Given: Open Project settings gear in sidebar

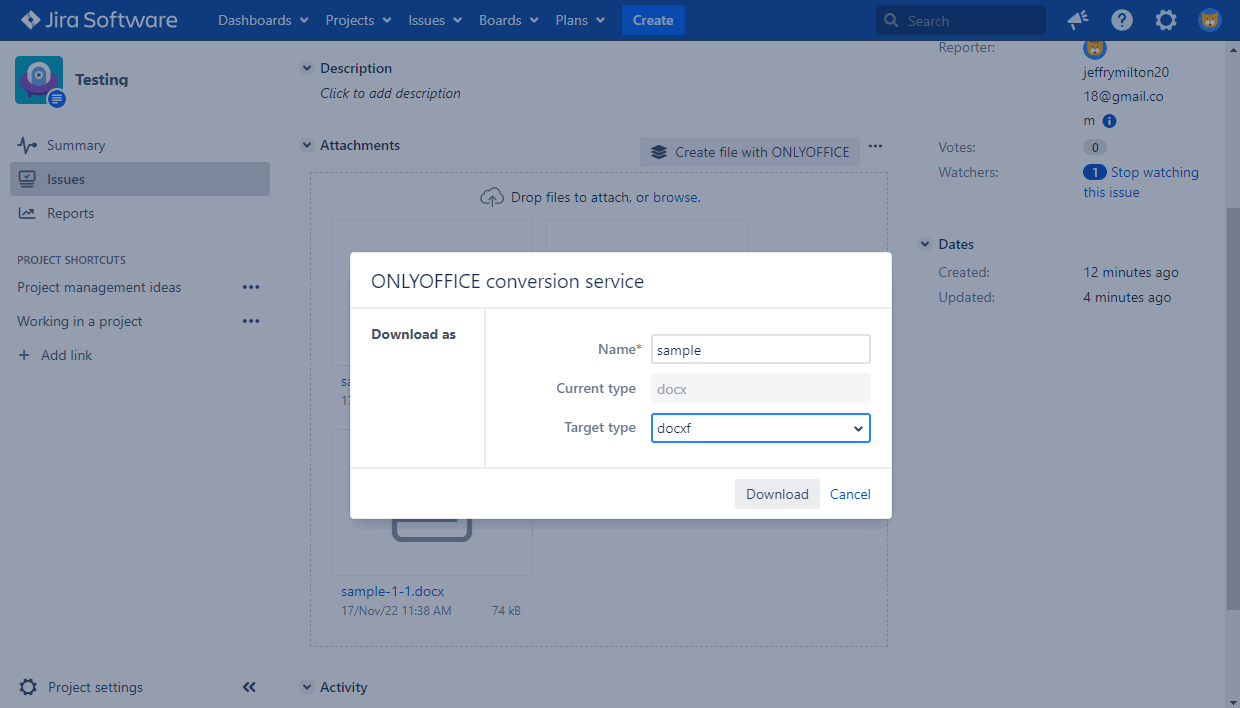Looking at the screenshot, I should (29, 687).
